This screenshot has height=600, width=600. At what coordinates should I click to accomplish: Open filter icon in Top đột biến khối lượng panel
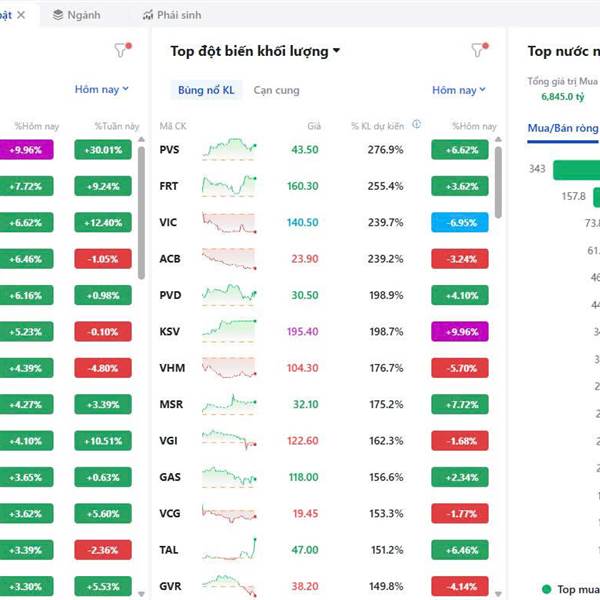click(x=479, y=49)
